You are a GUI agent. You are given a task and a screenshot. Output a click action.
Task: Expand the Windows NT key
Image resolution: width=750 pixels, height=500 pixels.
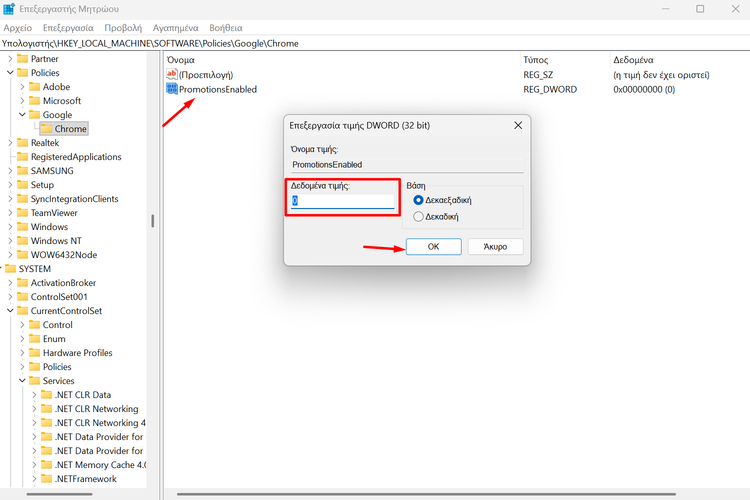pyautogui.click(x=10, y=241)
